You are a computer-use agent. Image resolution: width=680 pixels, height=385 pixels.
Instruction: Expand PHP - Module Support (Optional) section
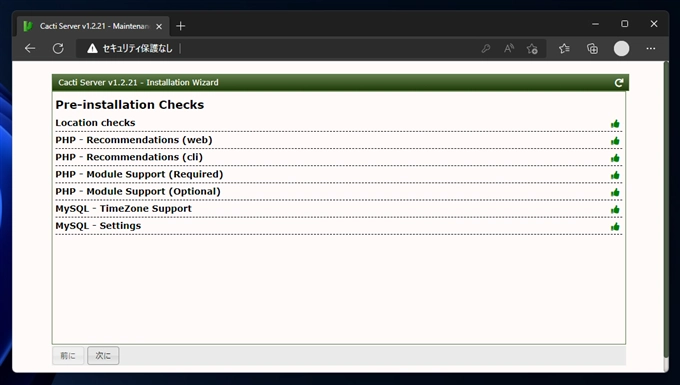click(338, 192)
